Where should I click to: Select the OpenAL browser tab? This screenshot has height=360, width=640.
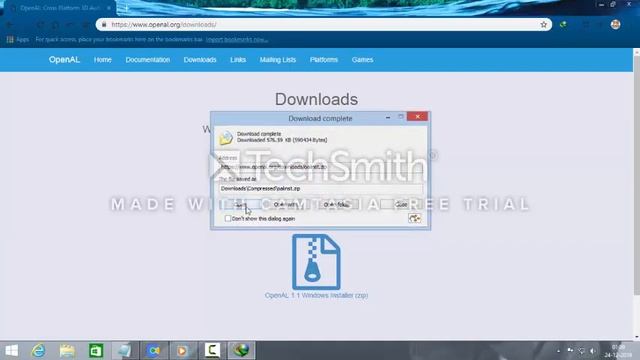(60, 8)
